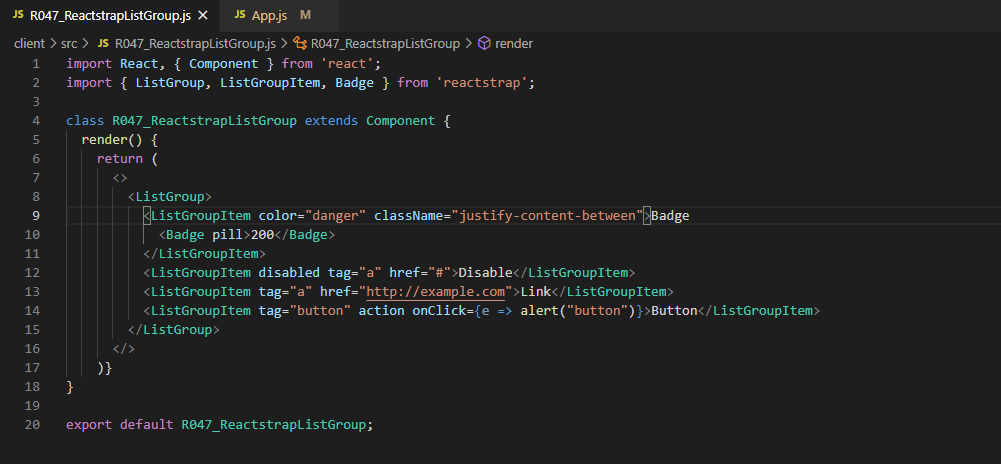Click the 'return' keyword on line 6
Viewport: 1001px width, 464px height.
tap(120, 159)
